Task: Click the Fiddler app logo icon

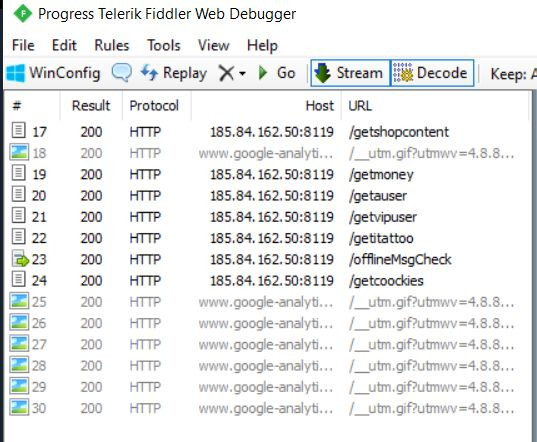Action: [x=23, y=14]
